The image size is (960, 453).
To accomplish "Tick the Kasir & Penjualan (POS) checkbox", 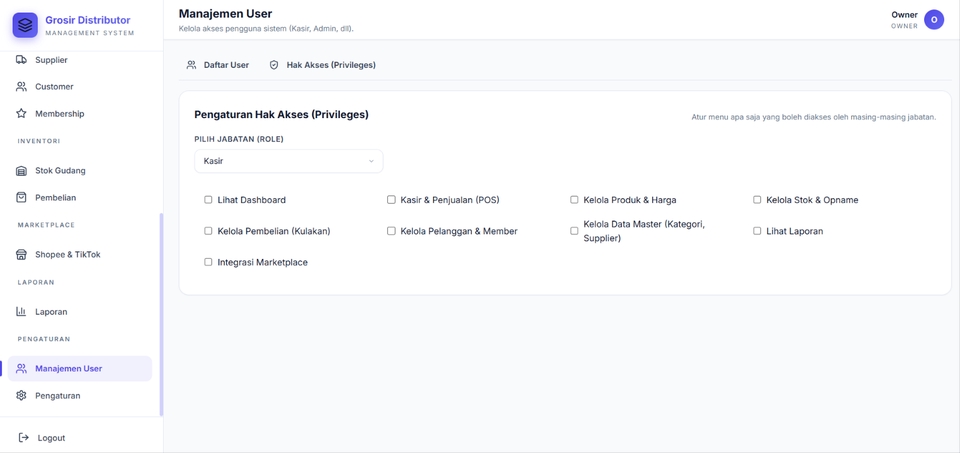I will (x=391, y=200).
